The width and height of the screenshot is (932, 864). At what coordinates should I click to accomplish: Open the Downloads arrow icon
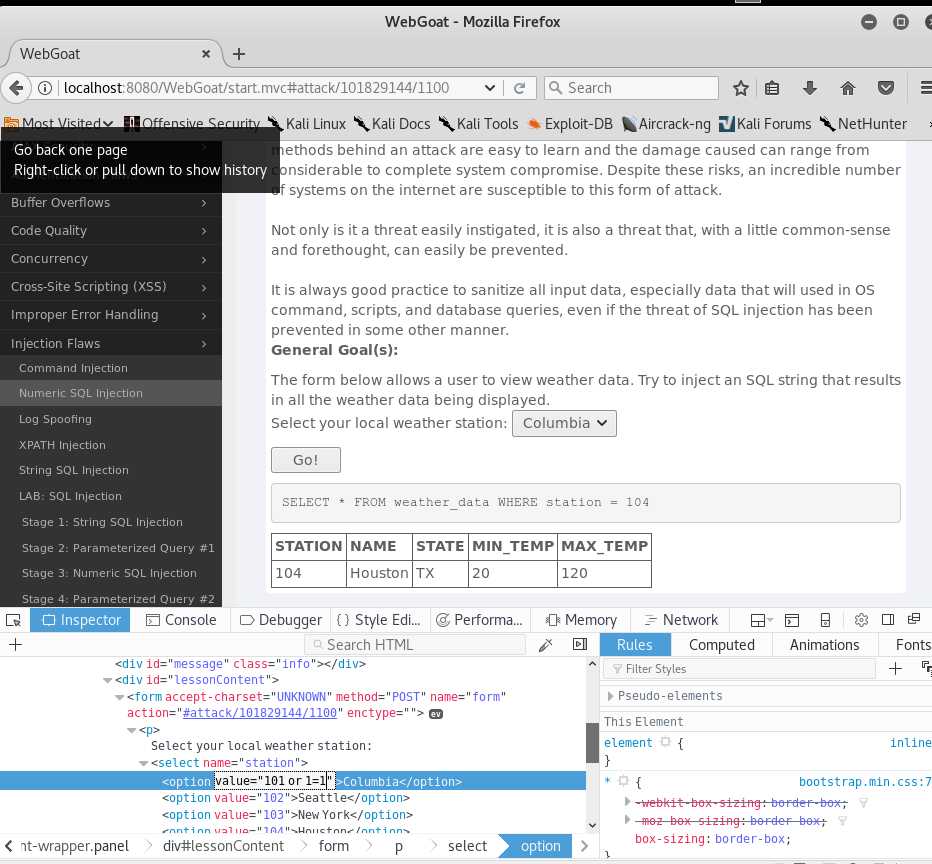[x=810, y=88]
